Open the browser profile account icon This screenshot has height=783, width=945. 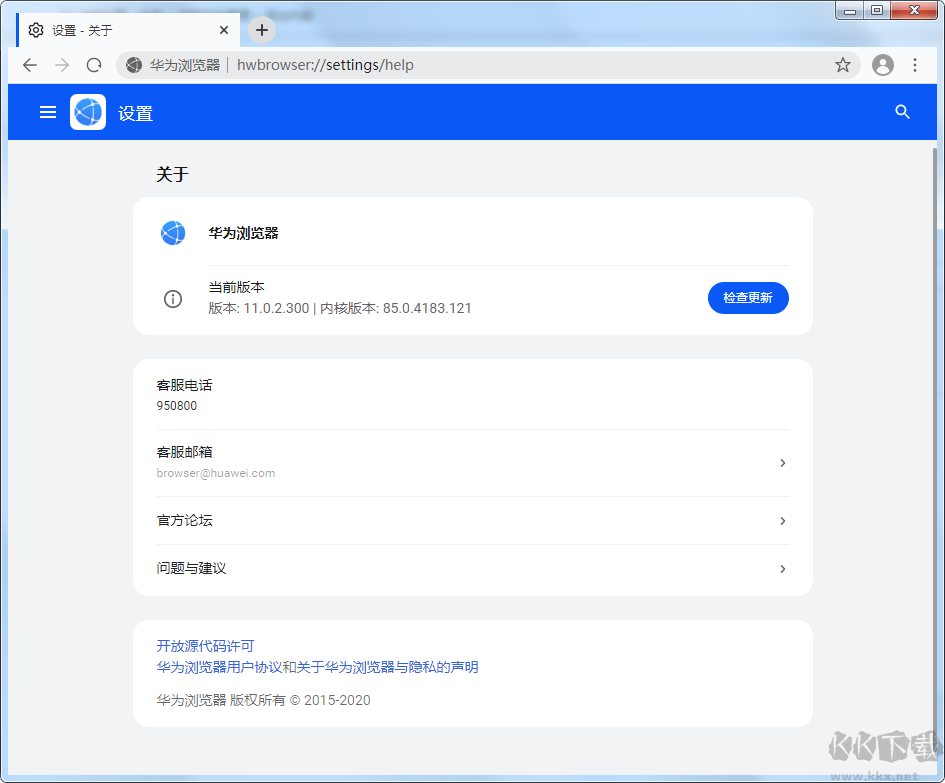click(x=882, y=64)
